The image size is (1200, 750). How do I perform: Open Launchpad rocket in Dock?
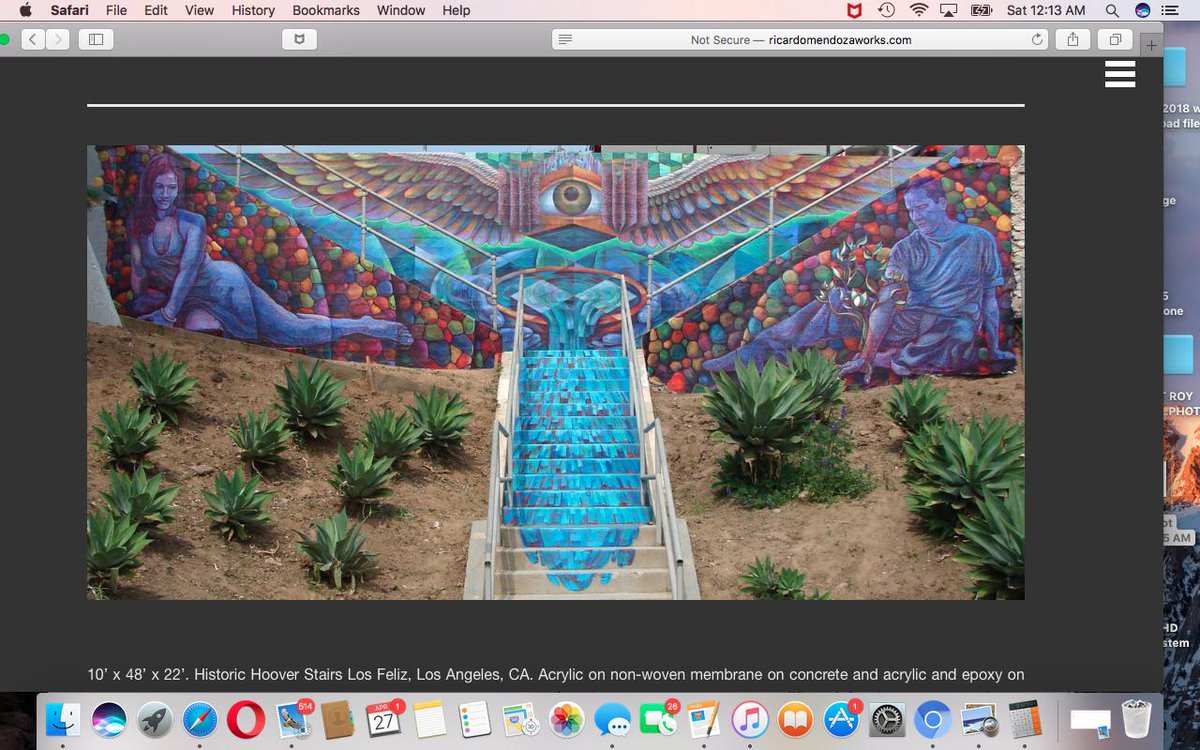pyautogui.click(x=154, y=719)
